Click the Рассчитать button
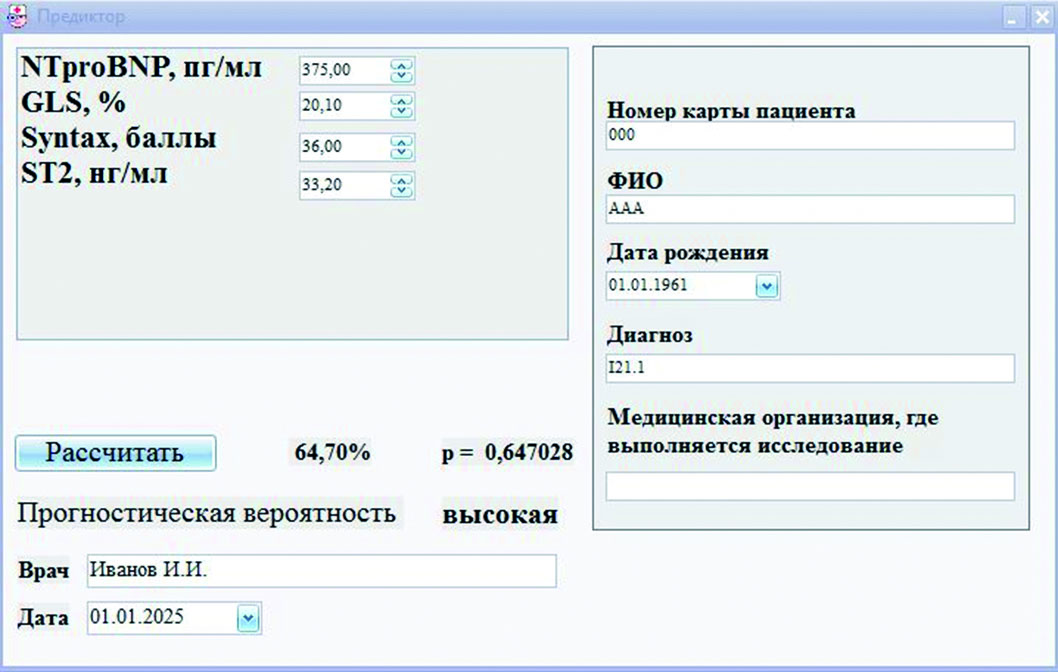The image size is (1058, 672). click(x=115, y=453)
